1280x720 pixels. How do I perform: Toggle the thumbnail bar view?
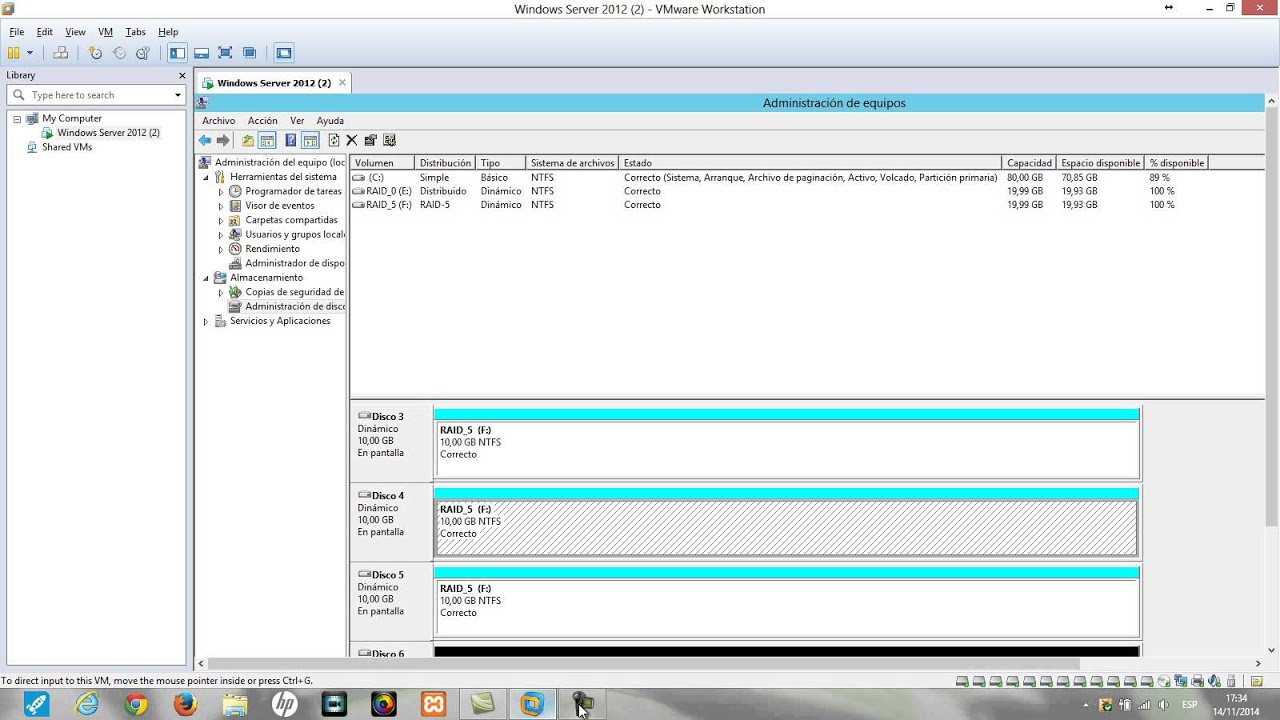click(201, 53)
